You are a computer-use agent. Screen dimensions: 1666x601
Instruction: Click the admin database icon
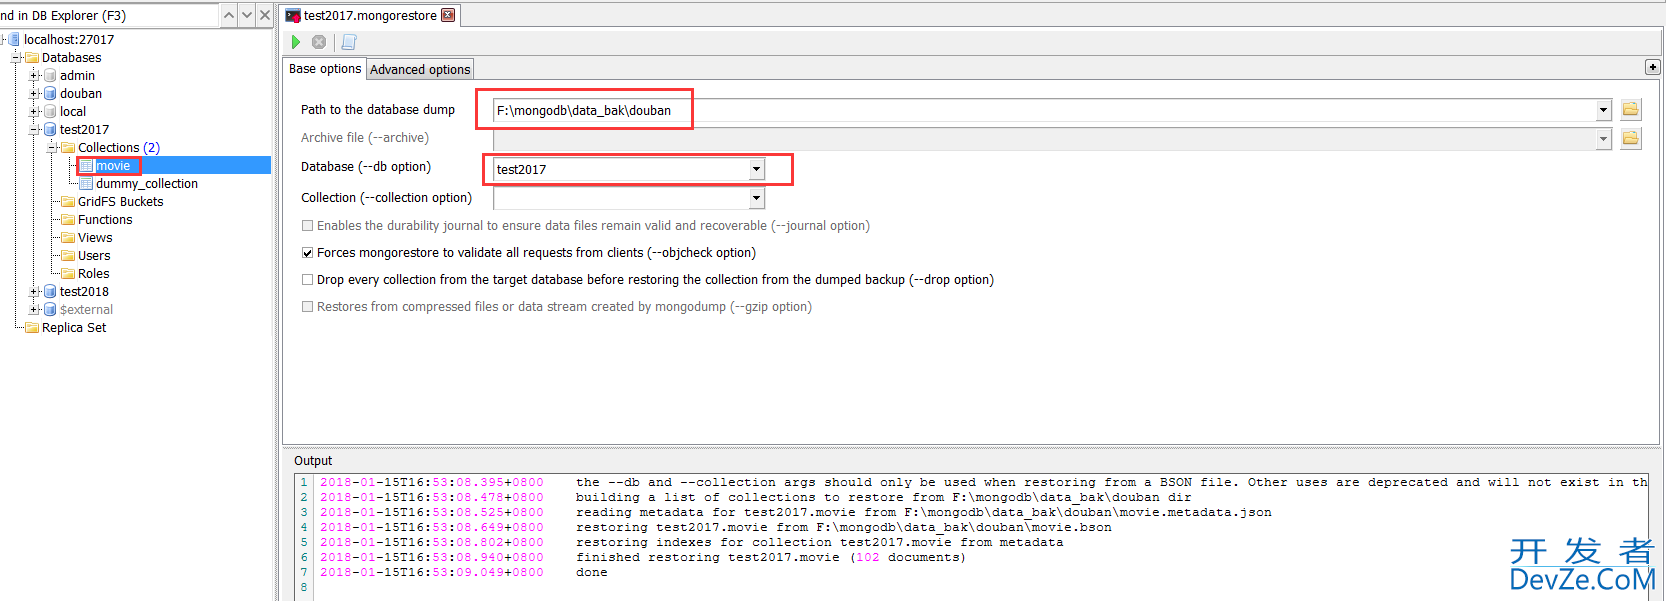[50, 76]
